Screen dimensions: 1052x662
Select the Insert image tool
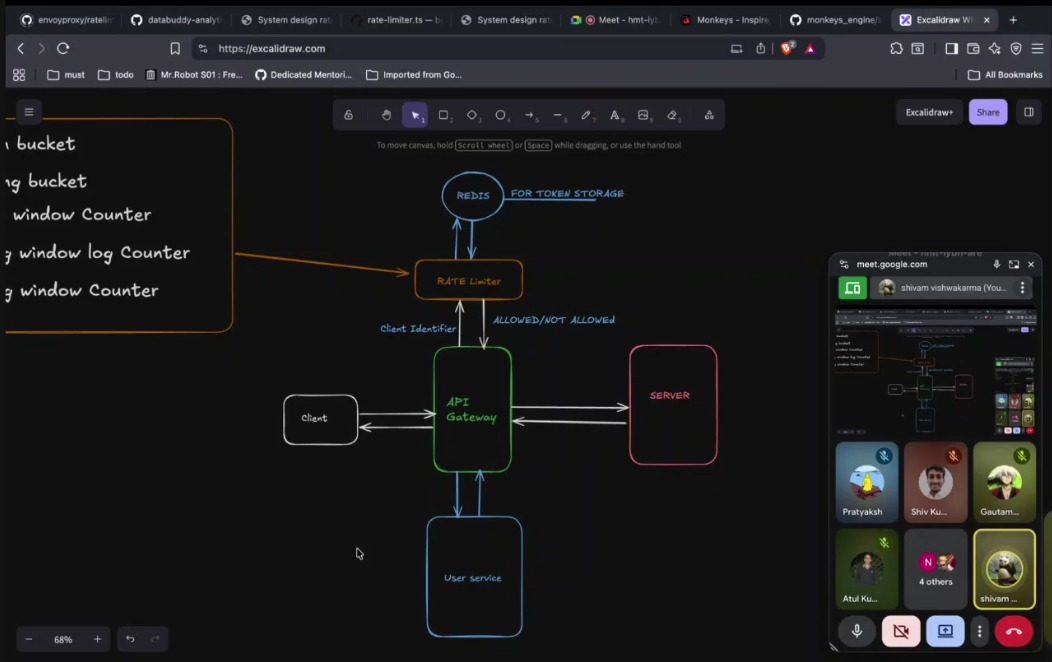pos(643,115)
